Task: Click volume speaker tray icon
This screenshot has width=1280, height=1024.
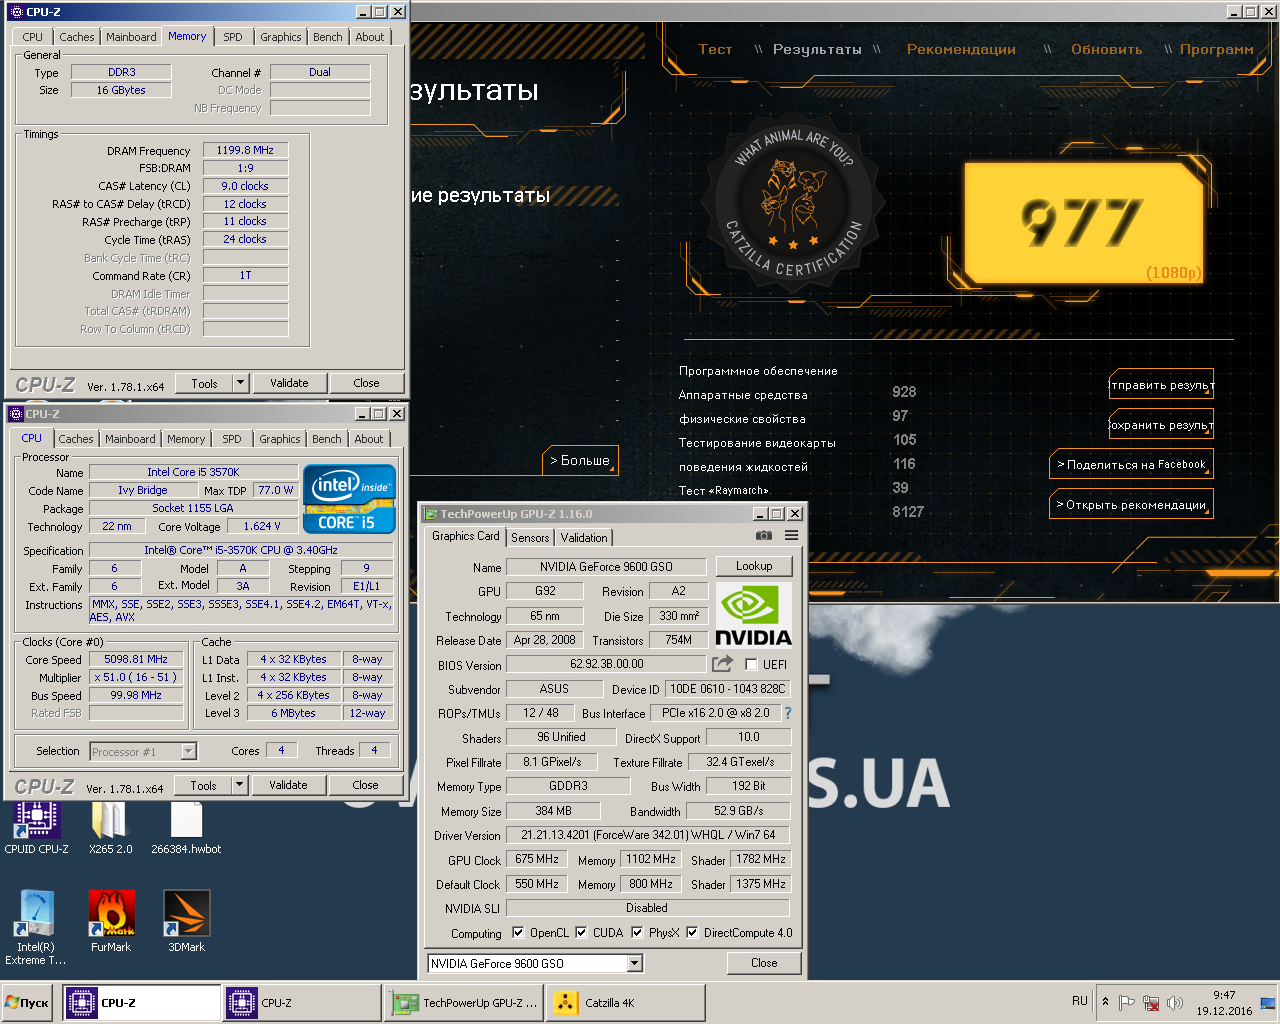Action: click(x=1175, y=1003)
